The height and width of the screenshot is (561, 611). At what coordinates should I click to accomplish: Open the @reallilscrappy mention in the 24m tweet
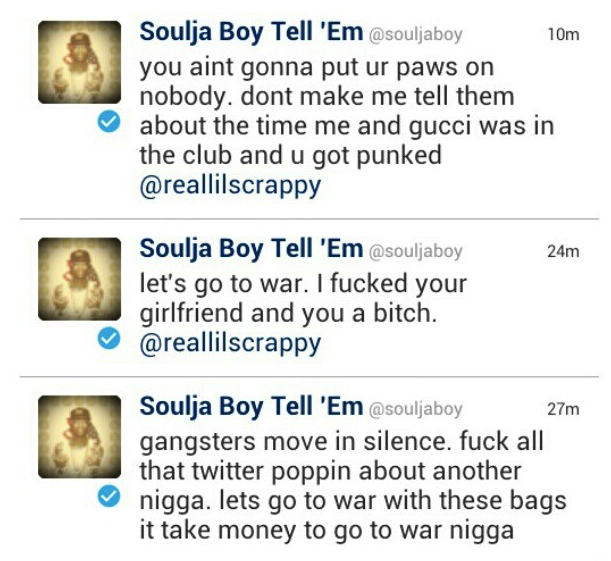coord(230,344)
